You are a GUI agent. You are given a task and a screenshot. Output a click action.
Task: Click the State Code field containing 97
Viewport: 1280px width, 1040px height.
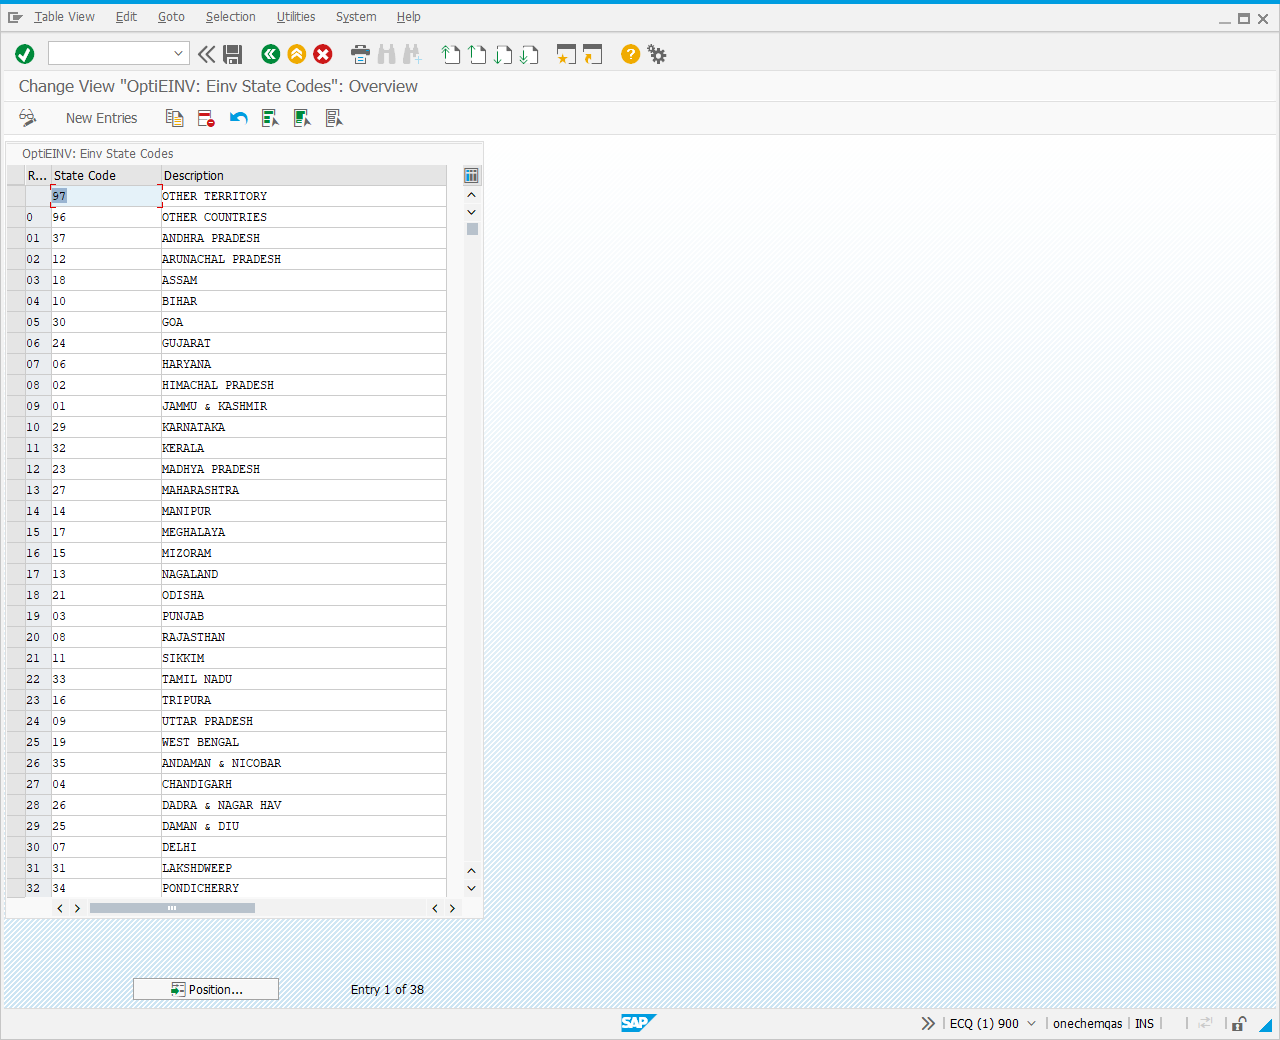[x=106, y=196]
